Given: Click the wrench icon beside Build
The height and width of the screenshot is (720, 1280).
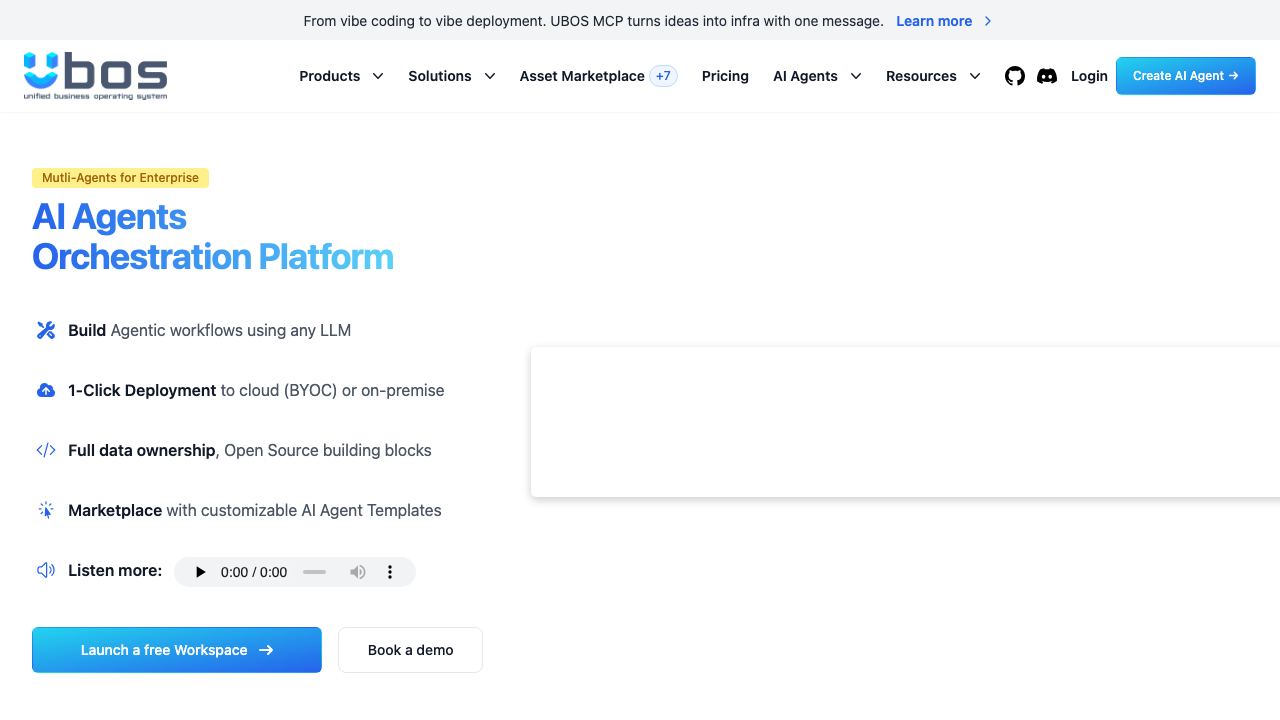Looking at the screenshot, I should 46,330.
